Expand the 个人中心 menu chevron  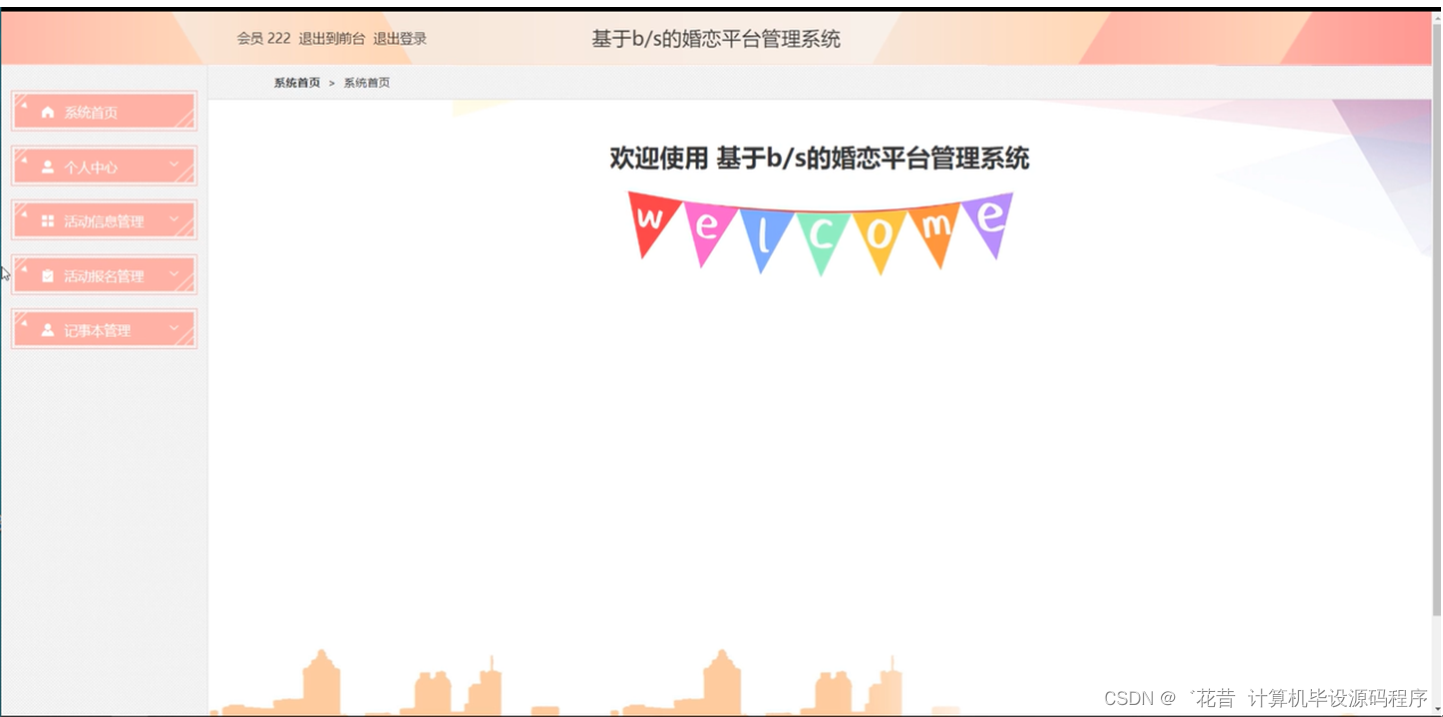click(174, 166)
